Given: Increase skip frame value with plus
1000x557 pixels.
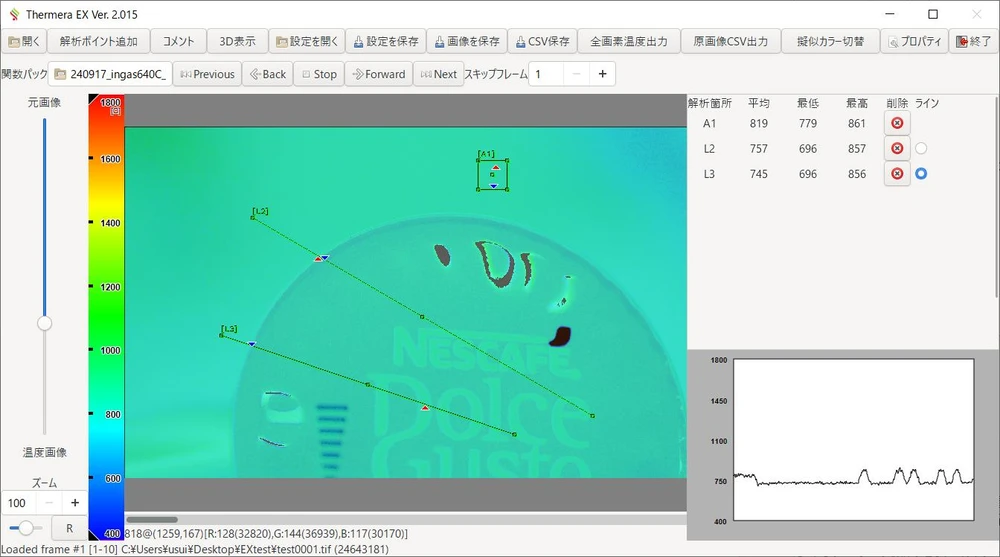Looking at the screenshot, I should point(602,74).
